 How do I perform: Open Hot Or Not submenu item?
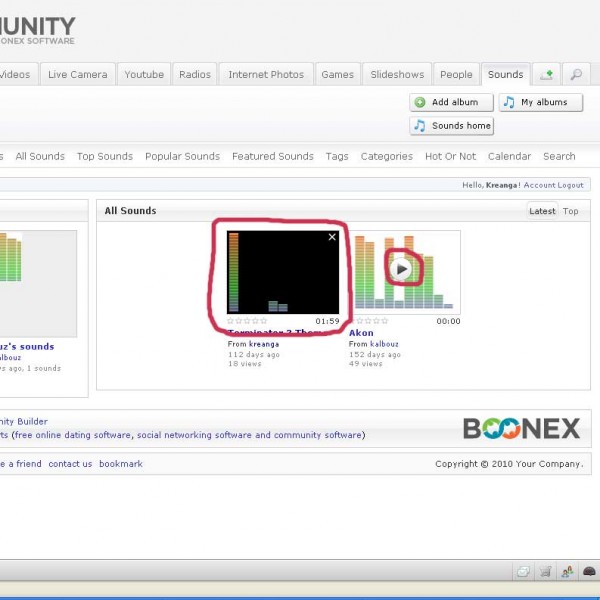pyautogui.click(x=450, y=157)
